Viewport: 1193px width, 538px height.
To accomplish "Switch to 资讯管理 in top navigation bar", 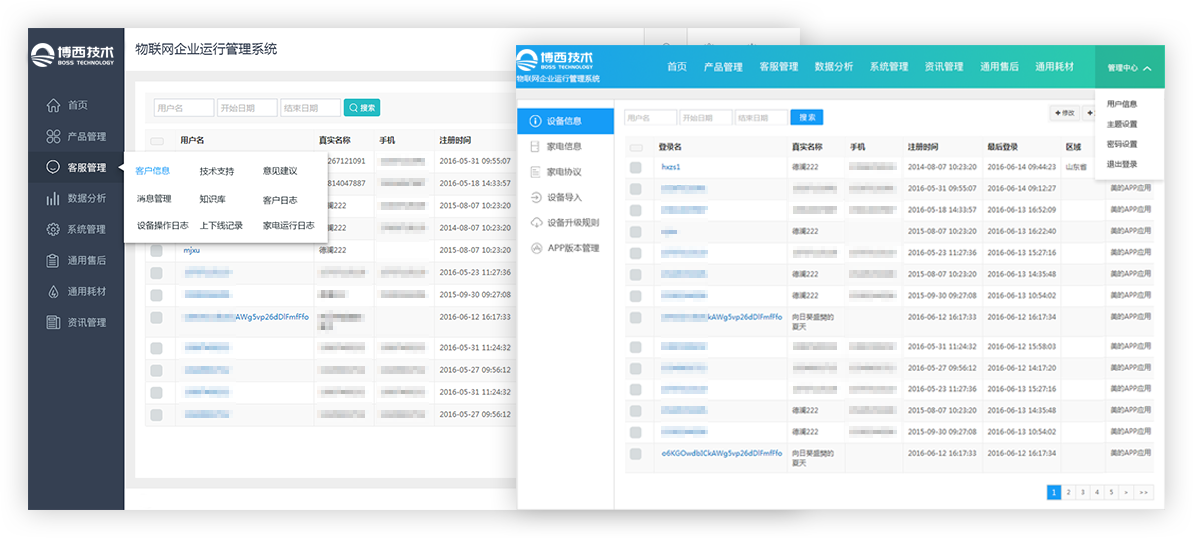I will pyautogui.click(x=943, y=67).
